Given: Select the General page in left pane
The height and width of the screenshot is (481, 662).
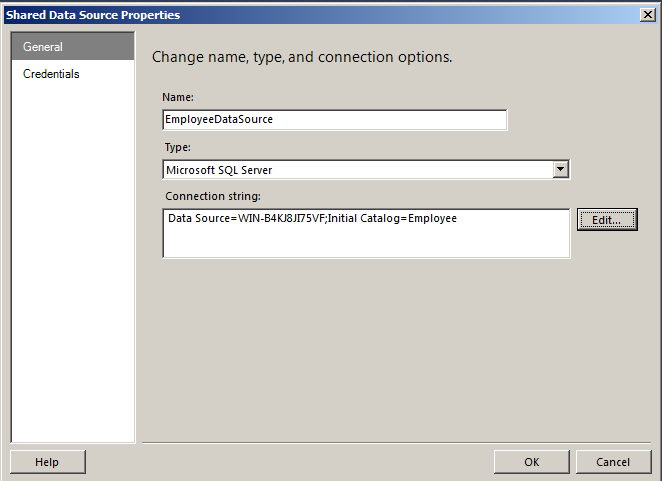Looking at the screenshot, I should pos(43,47).
